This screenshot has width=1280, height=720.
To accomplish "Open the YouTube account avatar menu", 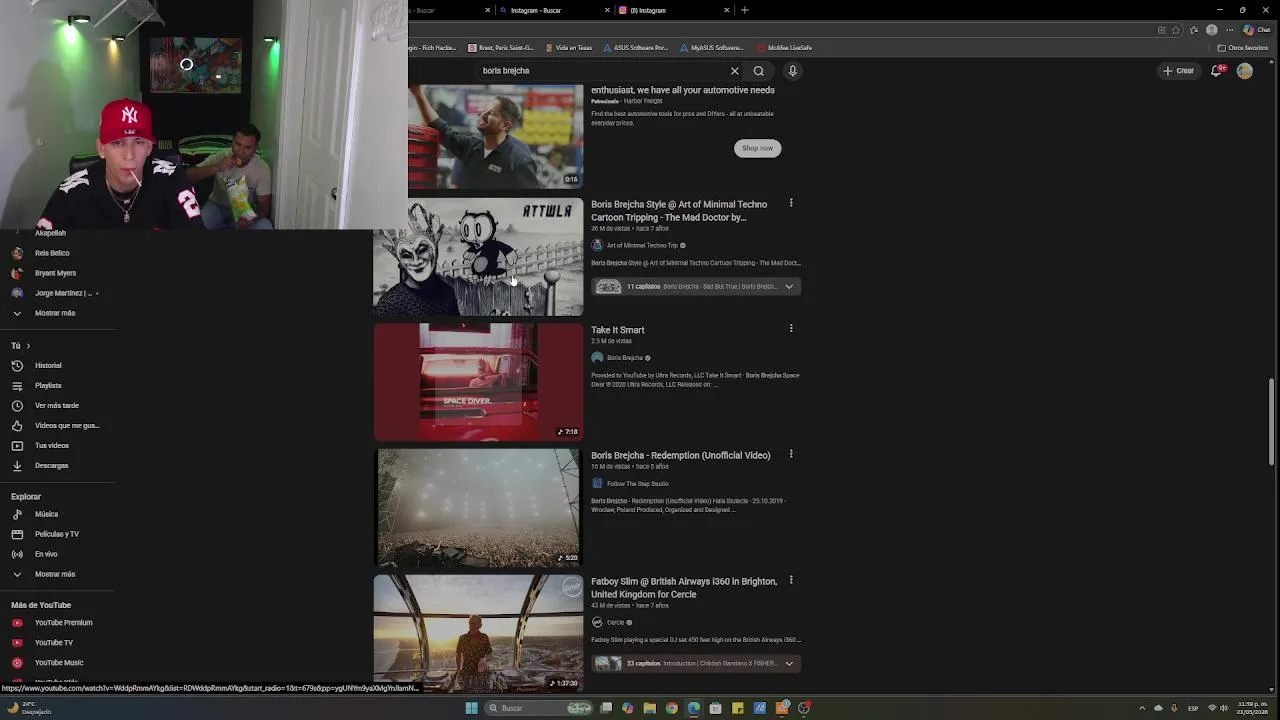I will coord(1244,71).
